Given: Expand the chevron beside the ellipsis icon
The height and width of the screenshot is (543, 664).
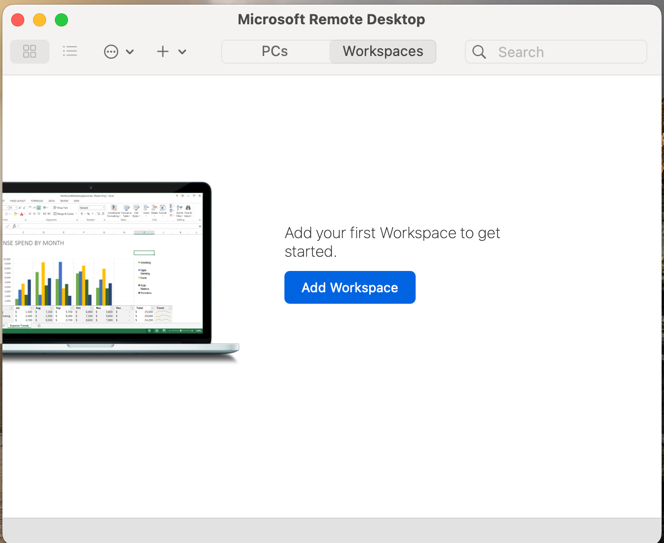Looking at the screenshot, I should (130, 52).
